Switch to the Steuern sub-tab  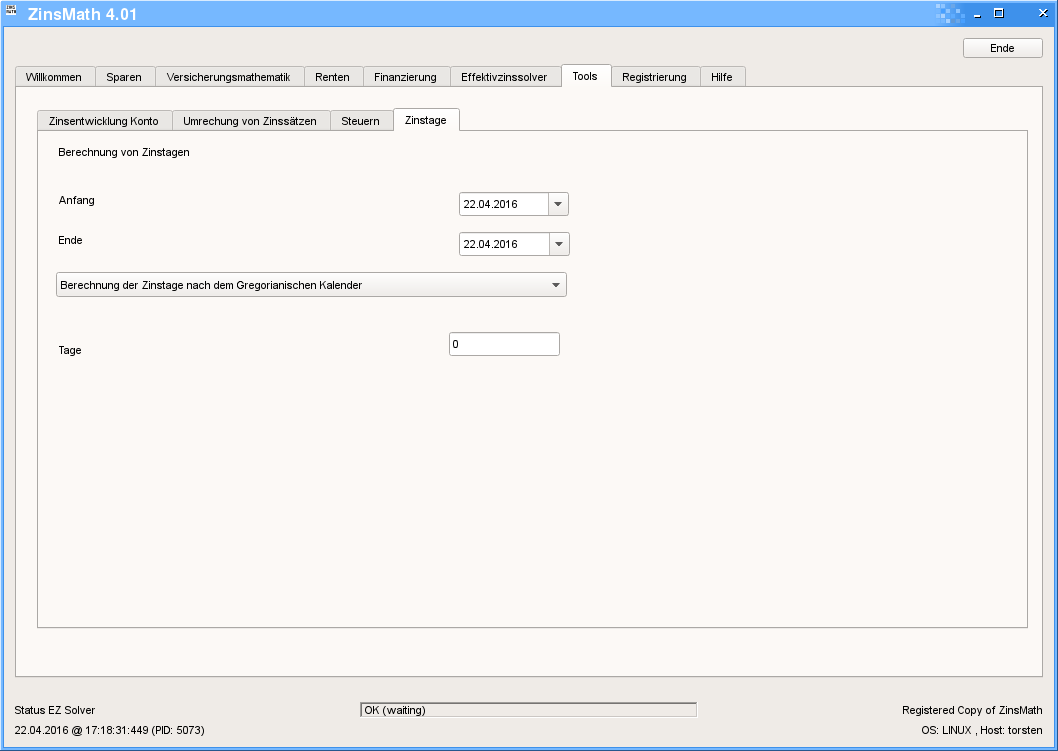click(361, 121)
